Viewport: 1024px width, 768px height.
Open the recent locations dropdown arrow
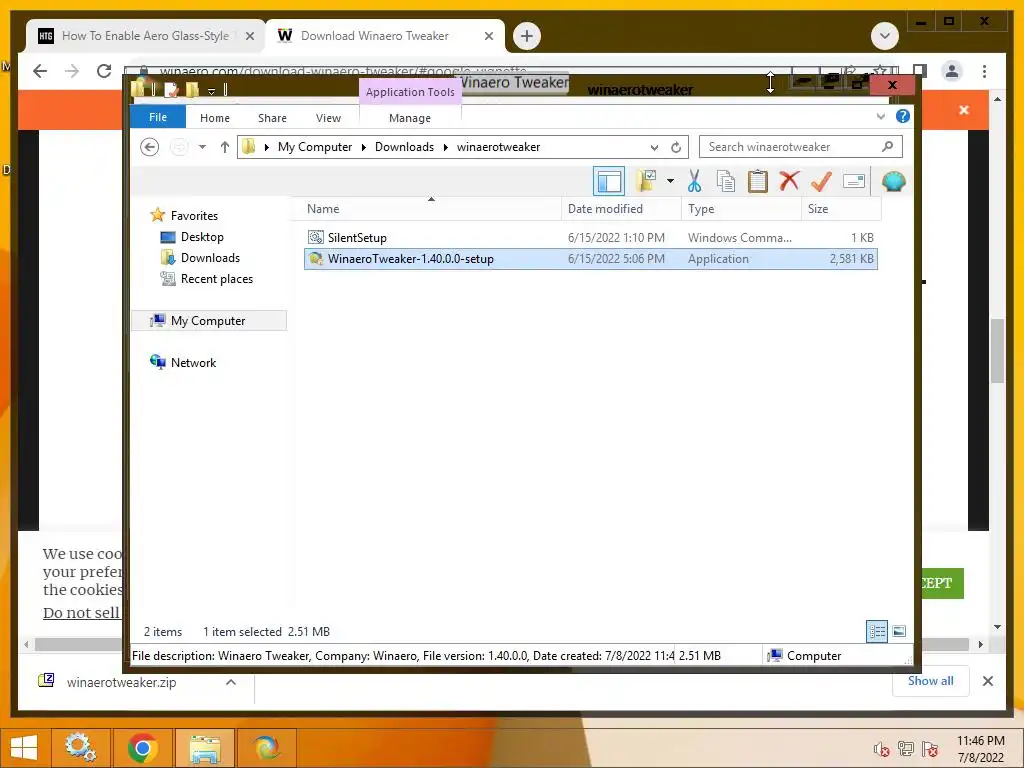(202, 147)
